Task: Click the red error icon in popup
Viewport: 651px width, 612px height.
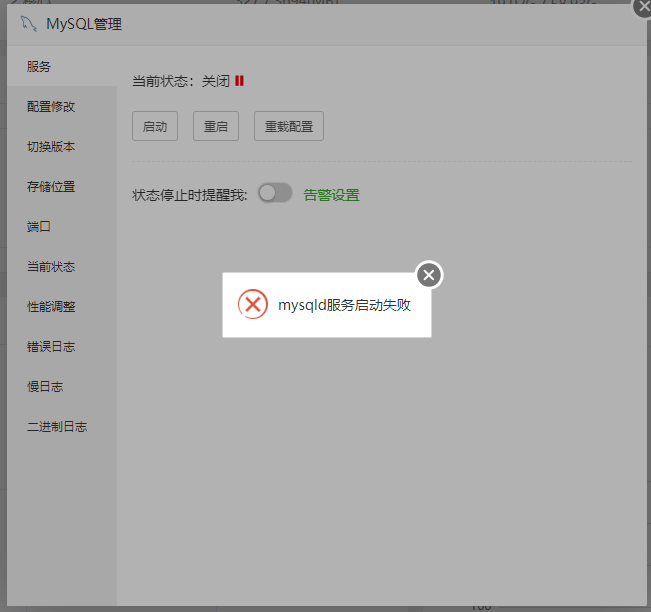Action: tap(252, 304)
